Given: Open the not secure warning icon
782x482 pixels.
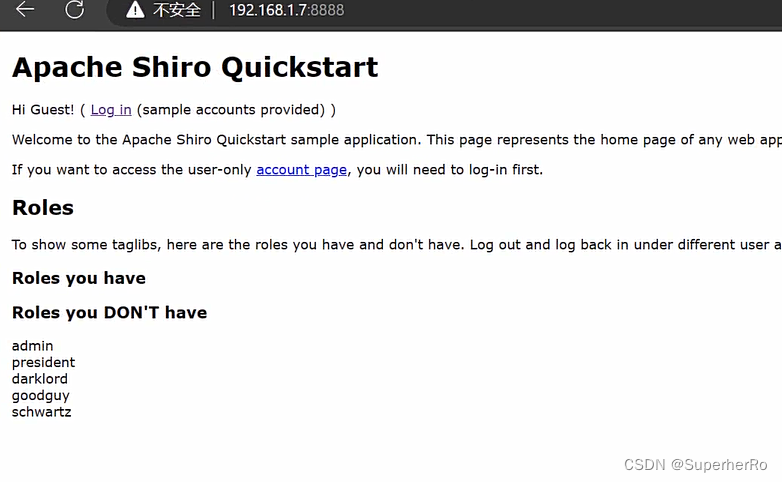Looking at the screenshot, I should (135, 9).
